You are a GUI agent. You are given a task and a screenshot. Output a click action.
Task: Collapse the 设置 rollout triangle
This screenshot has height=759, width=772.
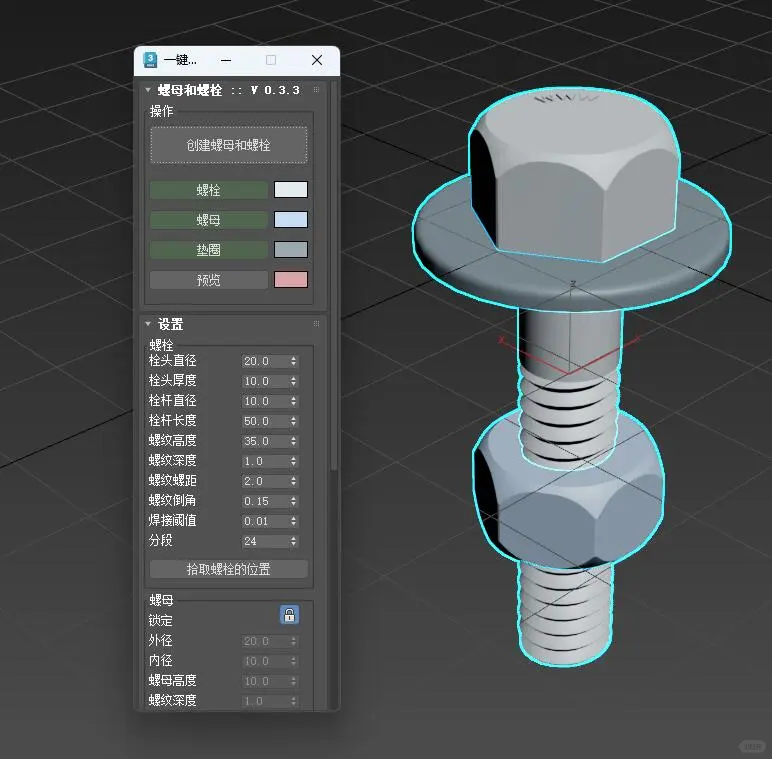pos(148,324)
